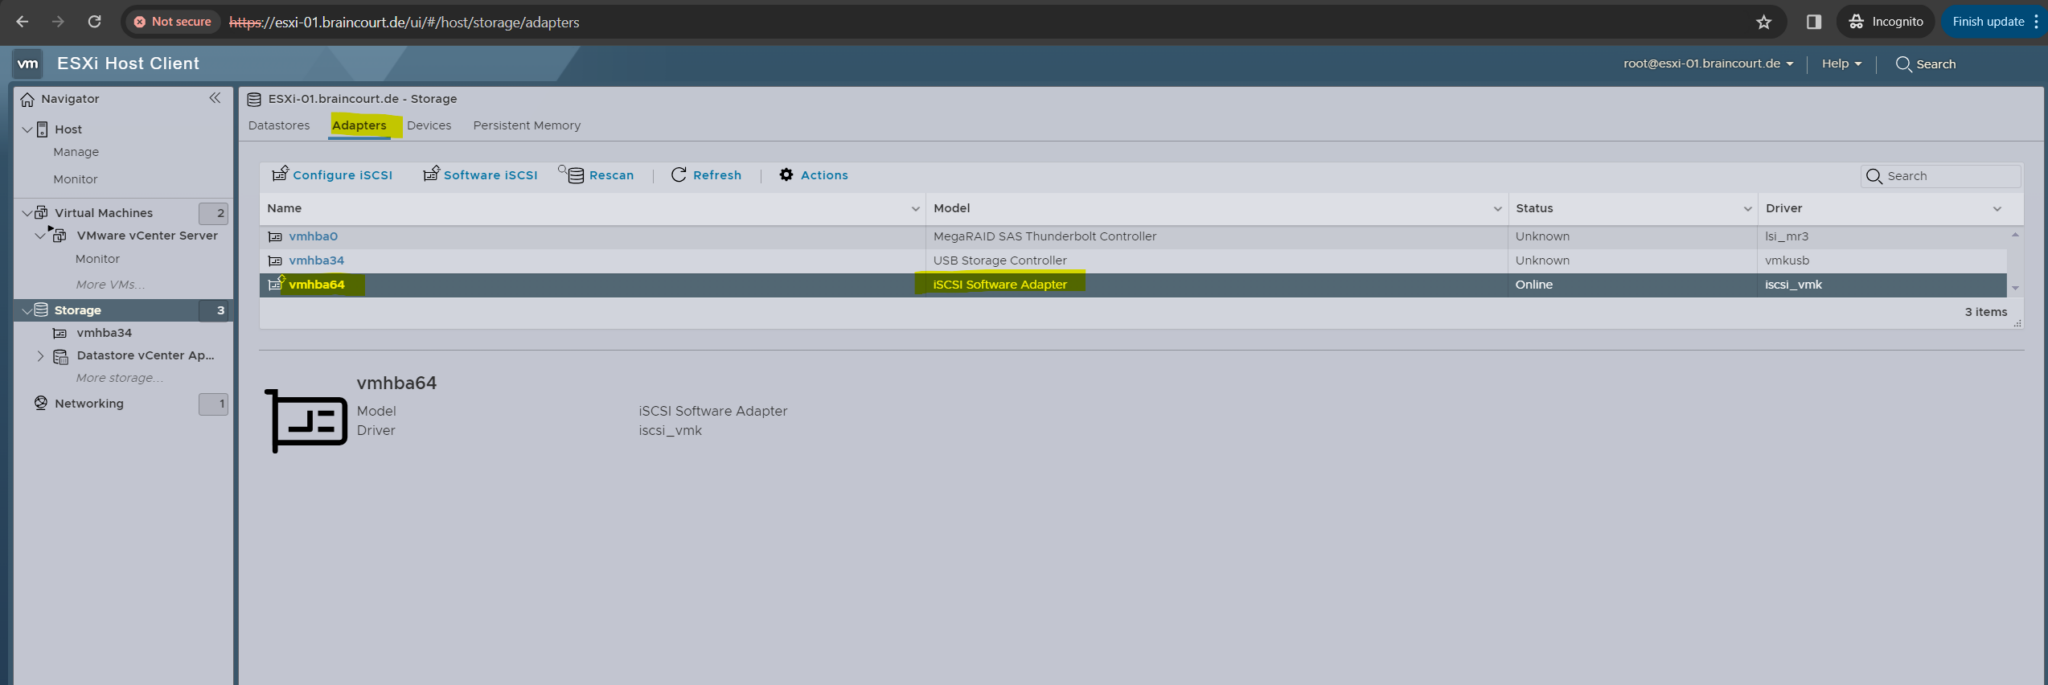Click the table scrollbar up arrow
This screenshot has width=2048, height=685.
pyautogui.click(x=2015, y=235)
